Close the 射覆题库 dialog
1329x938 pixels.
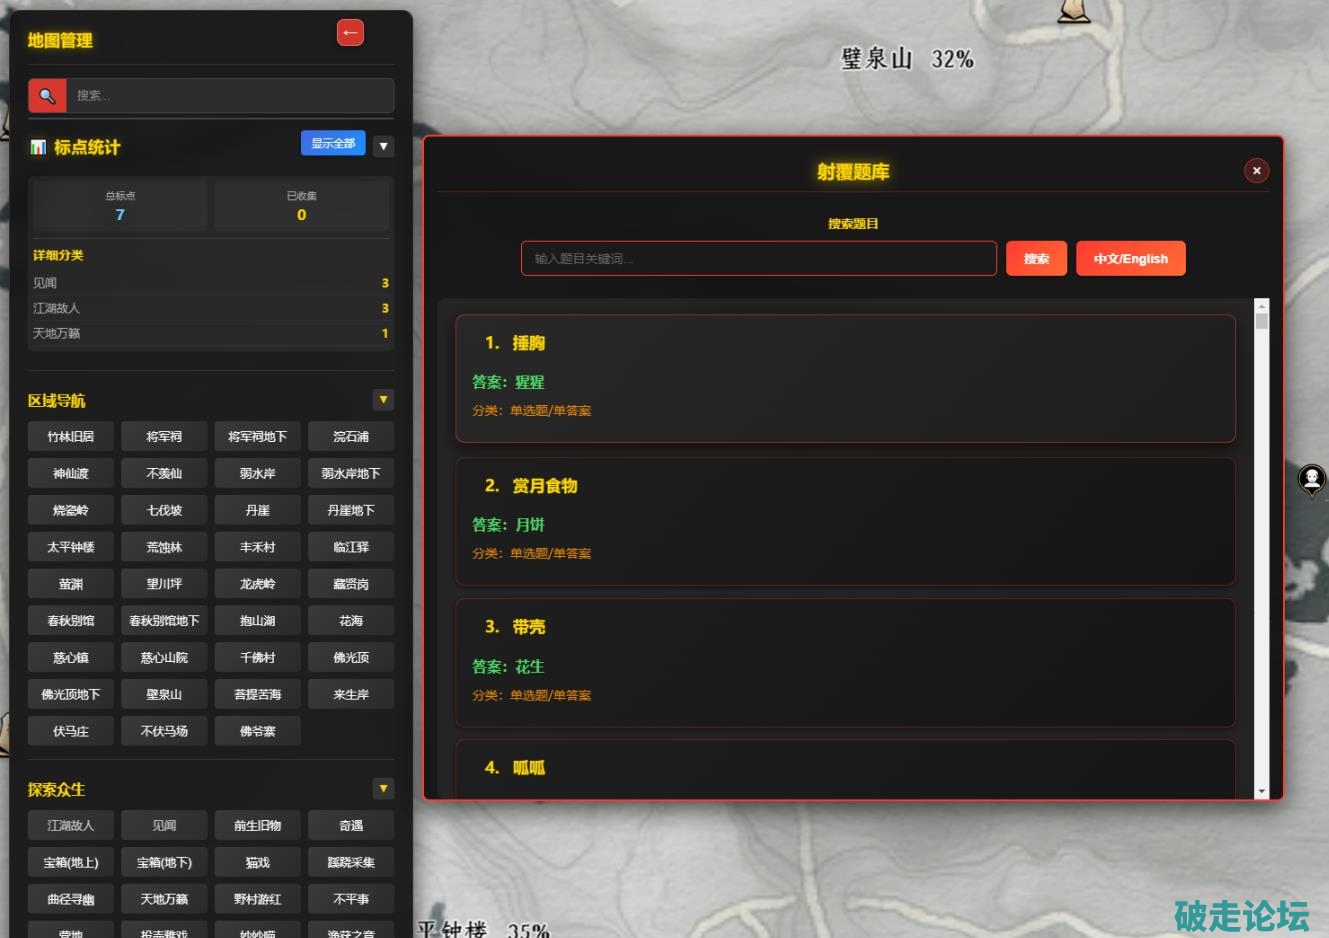[1256, 171]
